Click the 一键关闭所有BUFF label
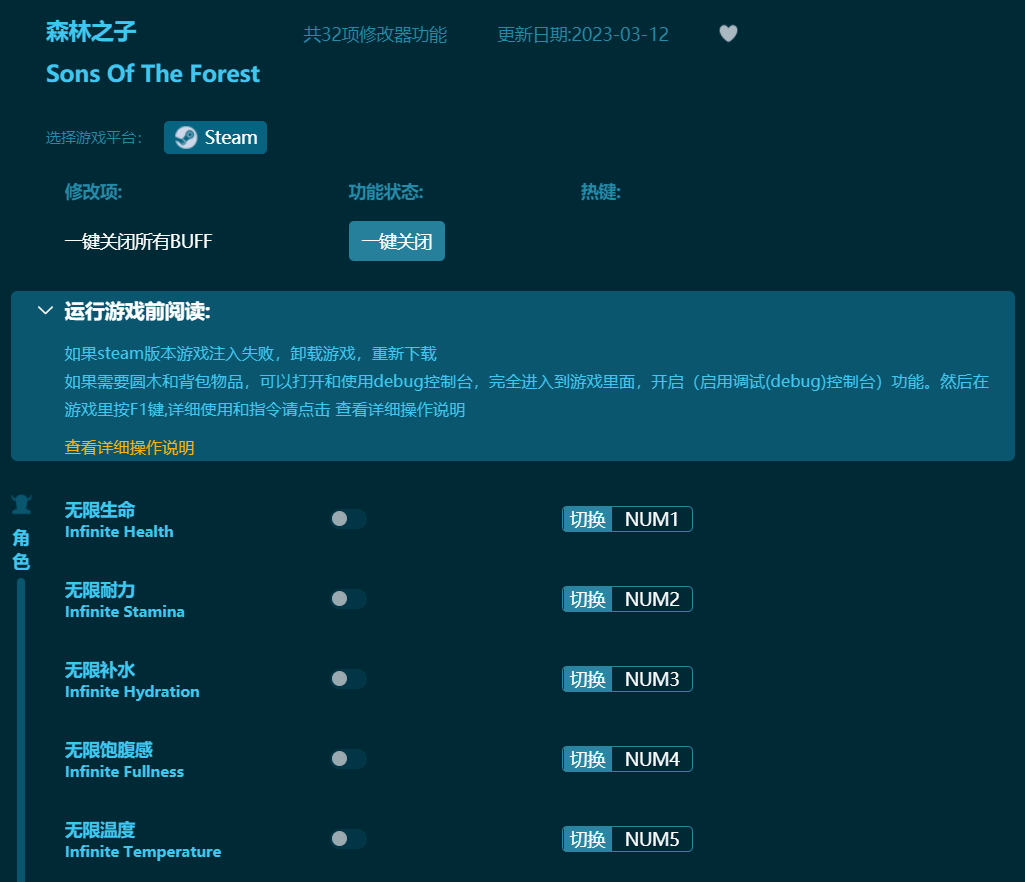The width and height of the screenshot is (1025, 882). [x=139, y=241]
